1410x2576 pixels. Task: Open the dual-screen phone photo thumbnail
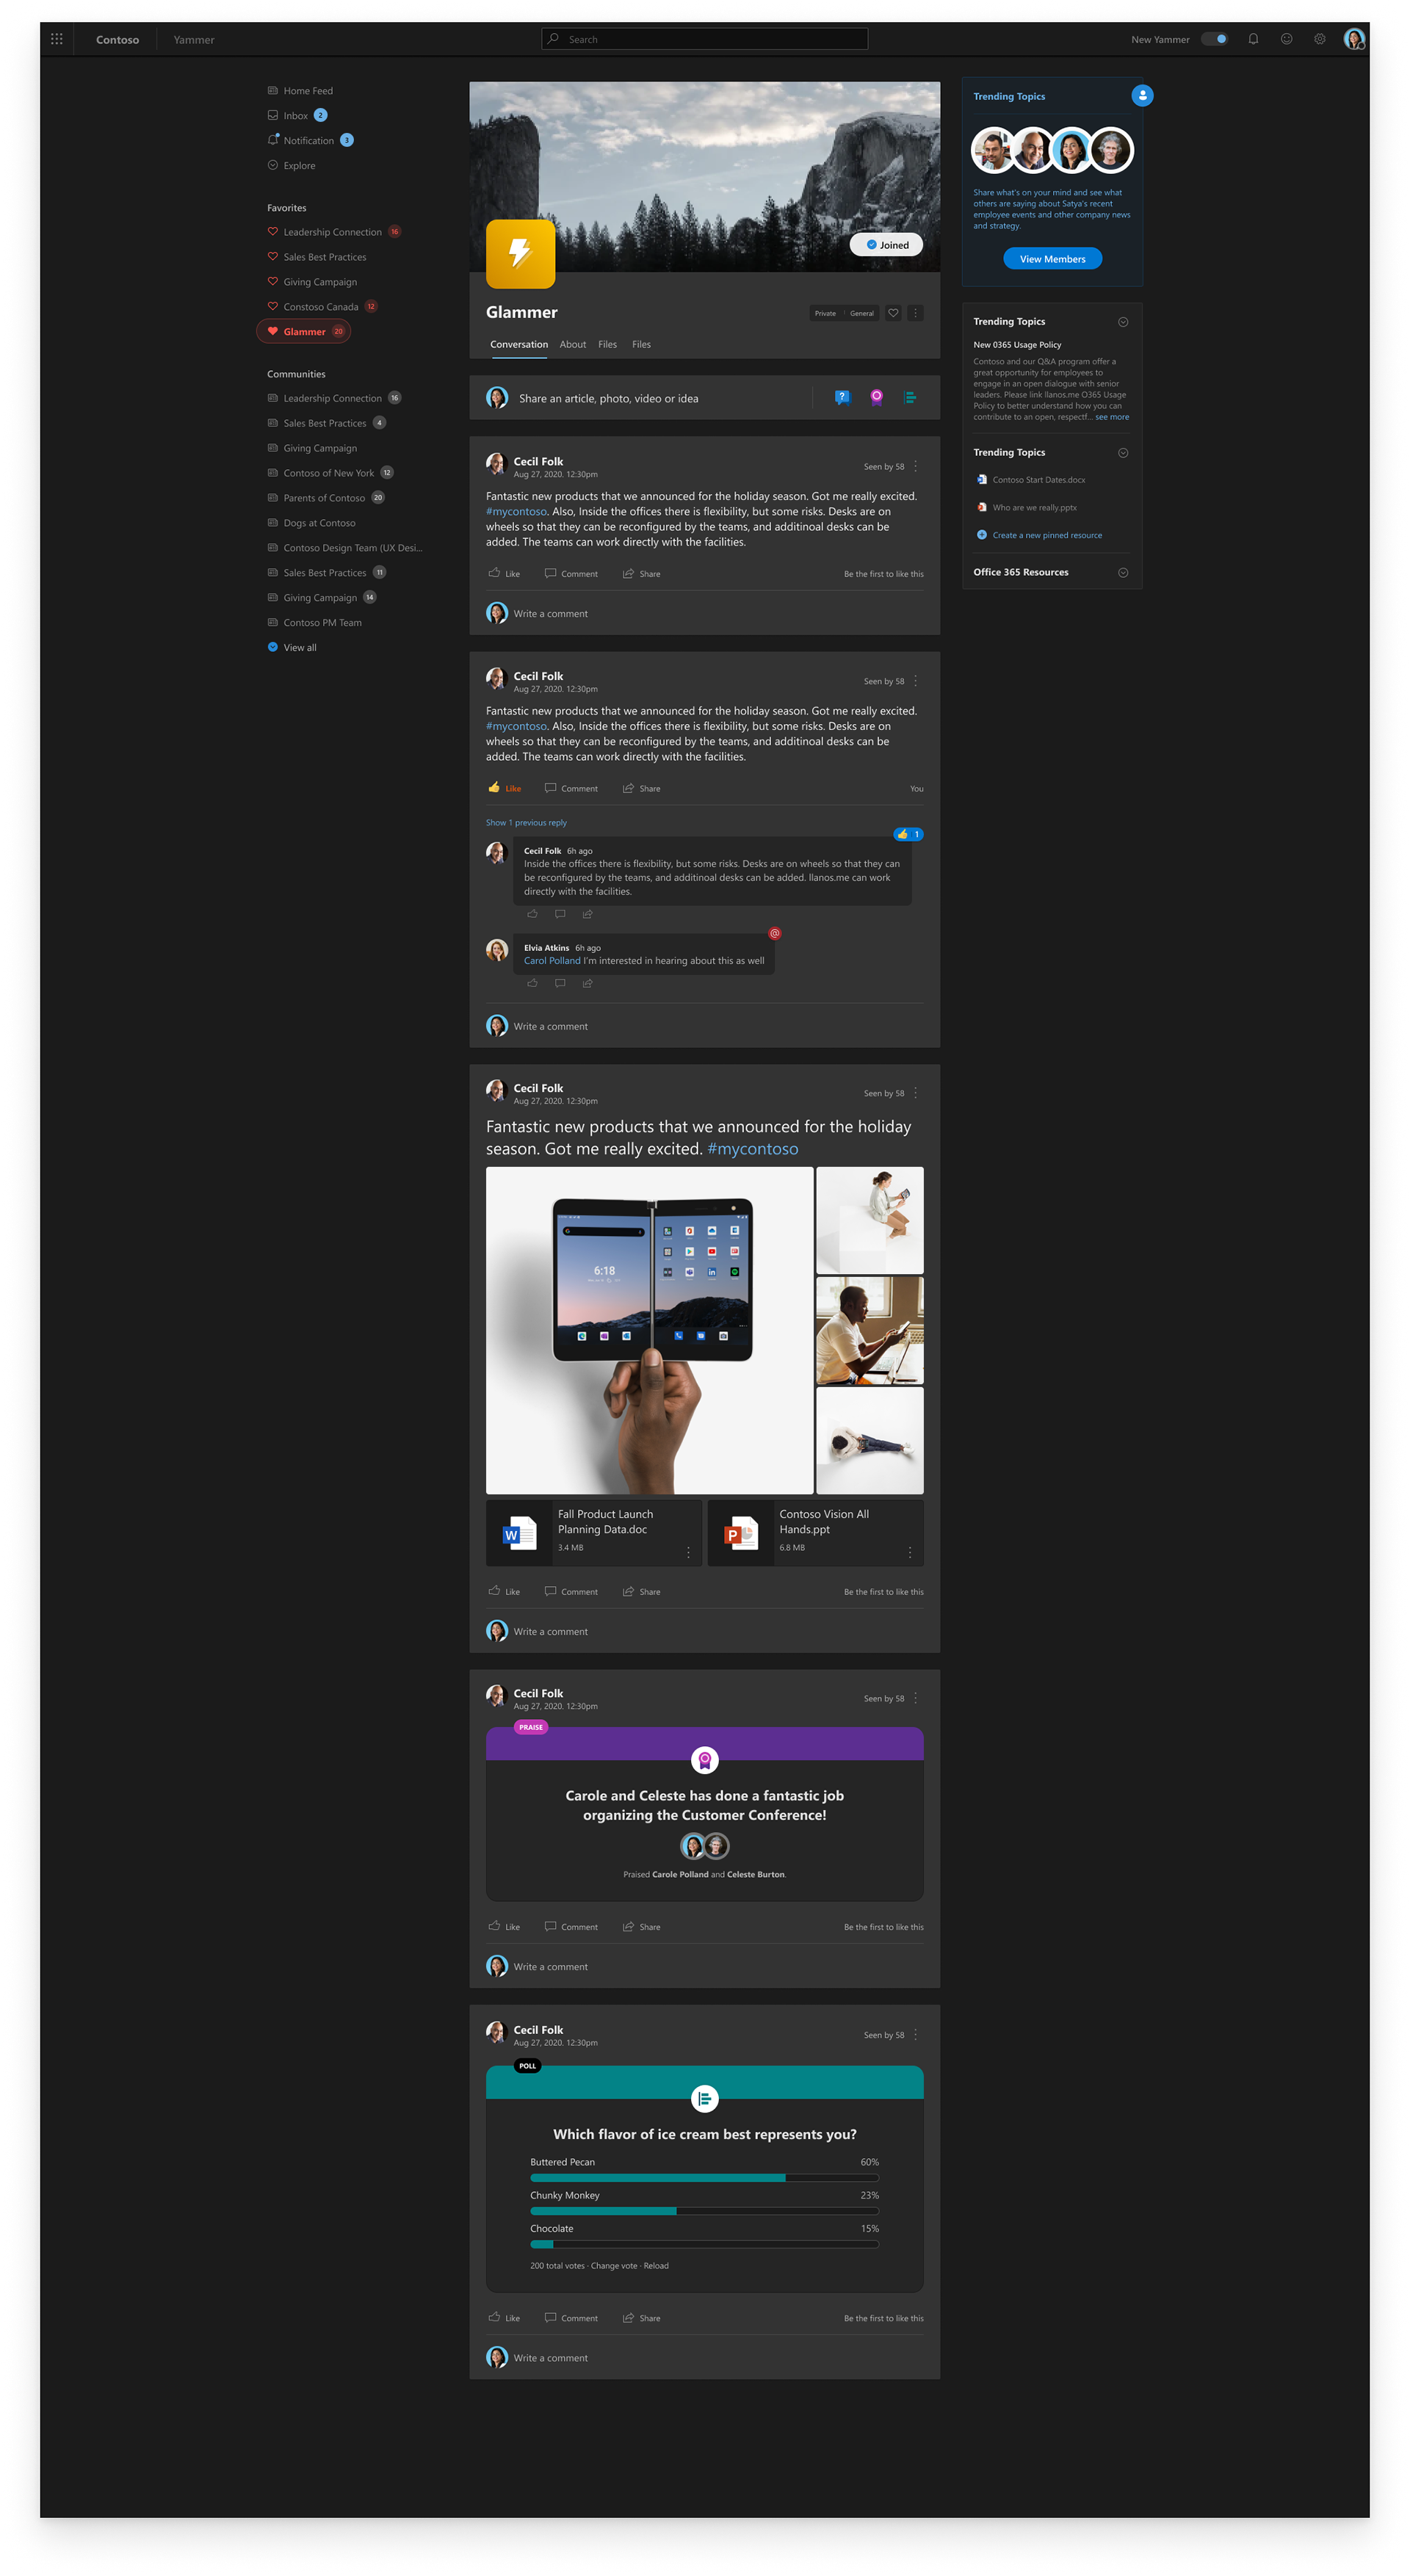point(649,1330)
